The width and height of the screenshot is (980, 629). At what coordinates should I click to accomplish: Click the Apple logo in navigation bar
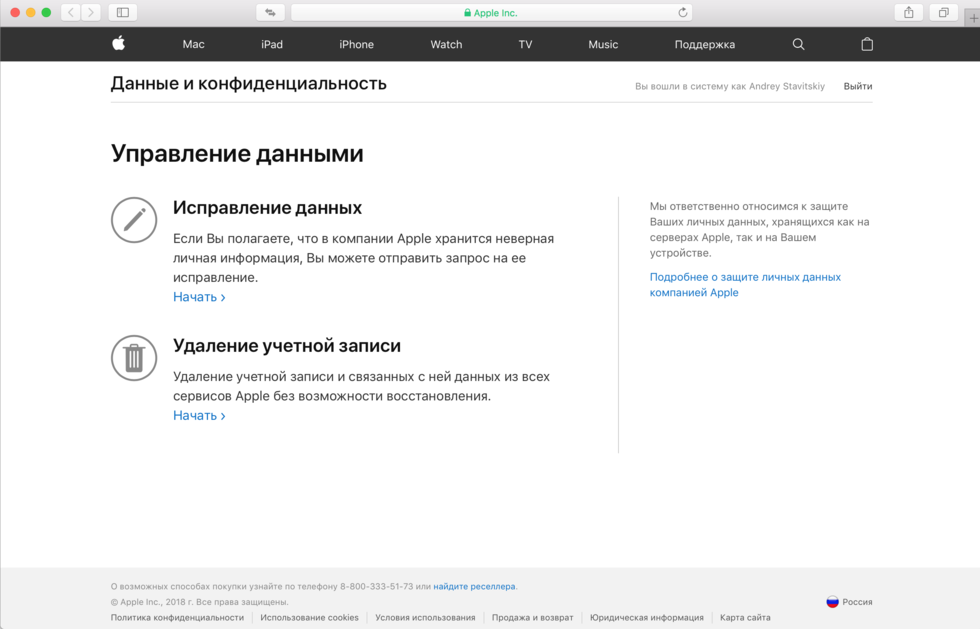tap(118, 43)
